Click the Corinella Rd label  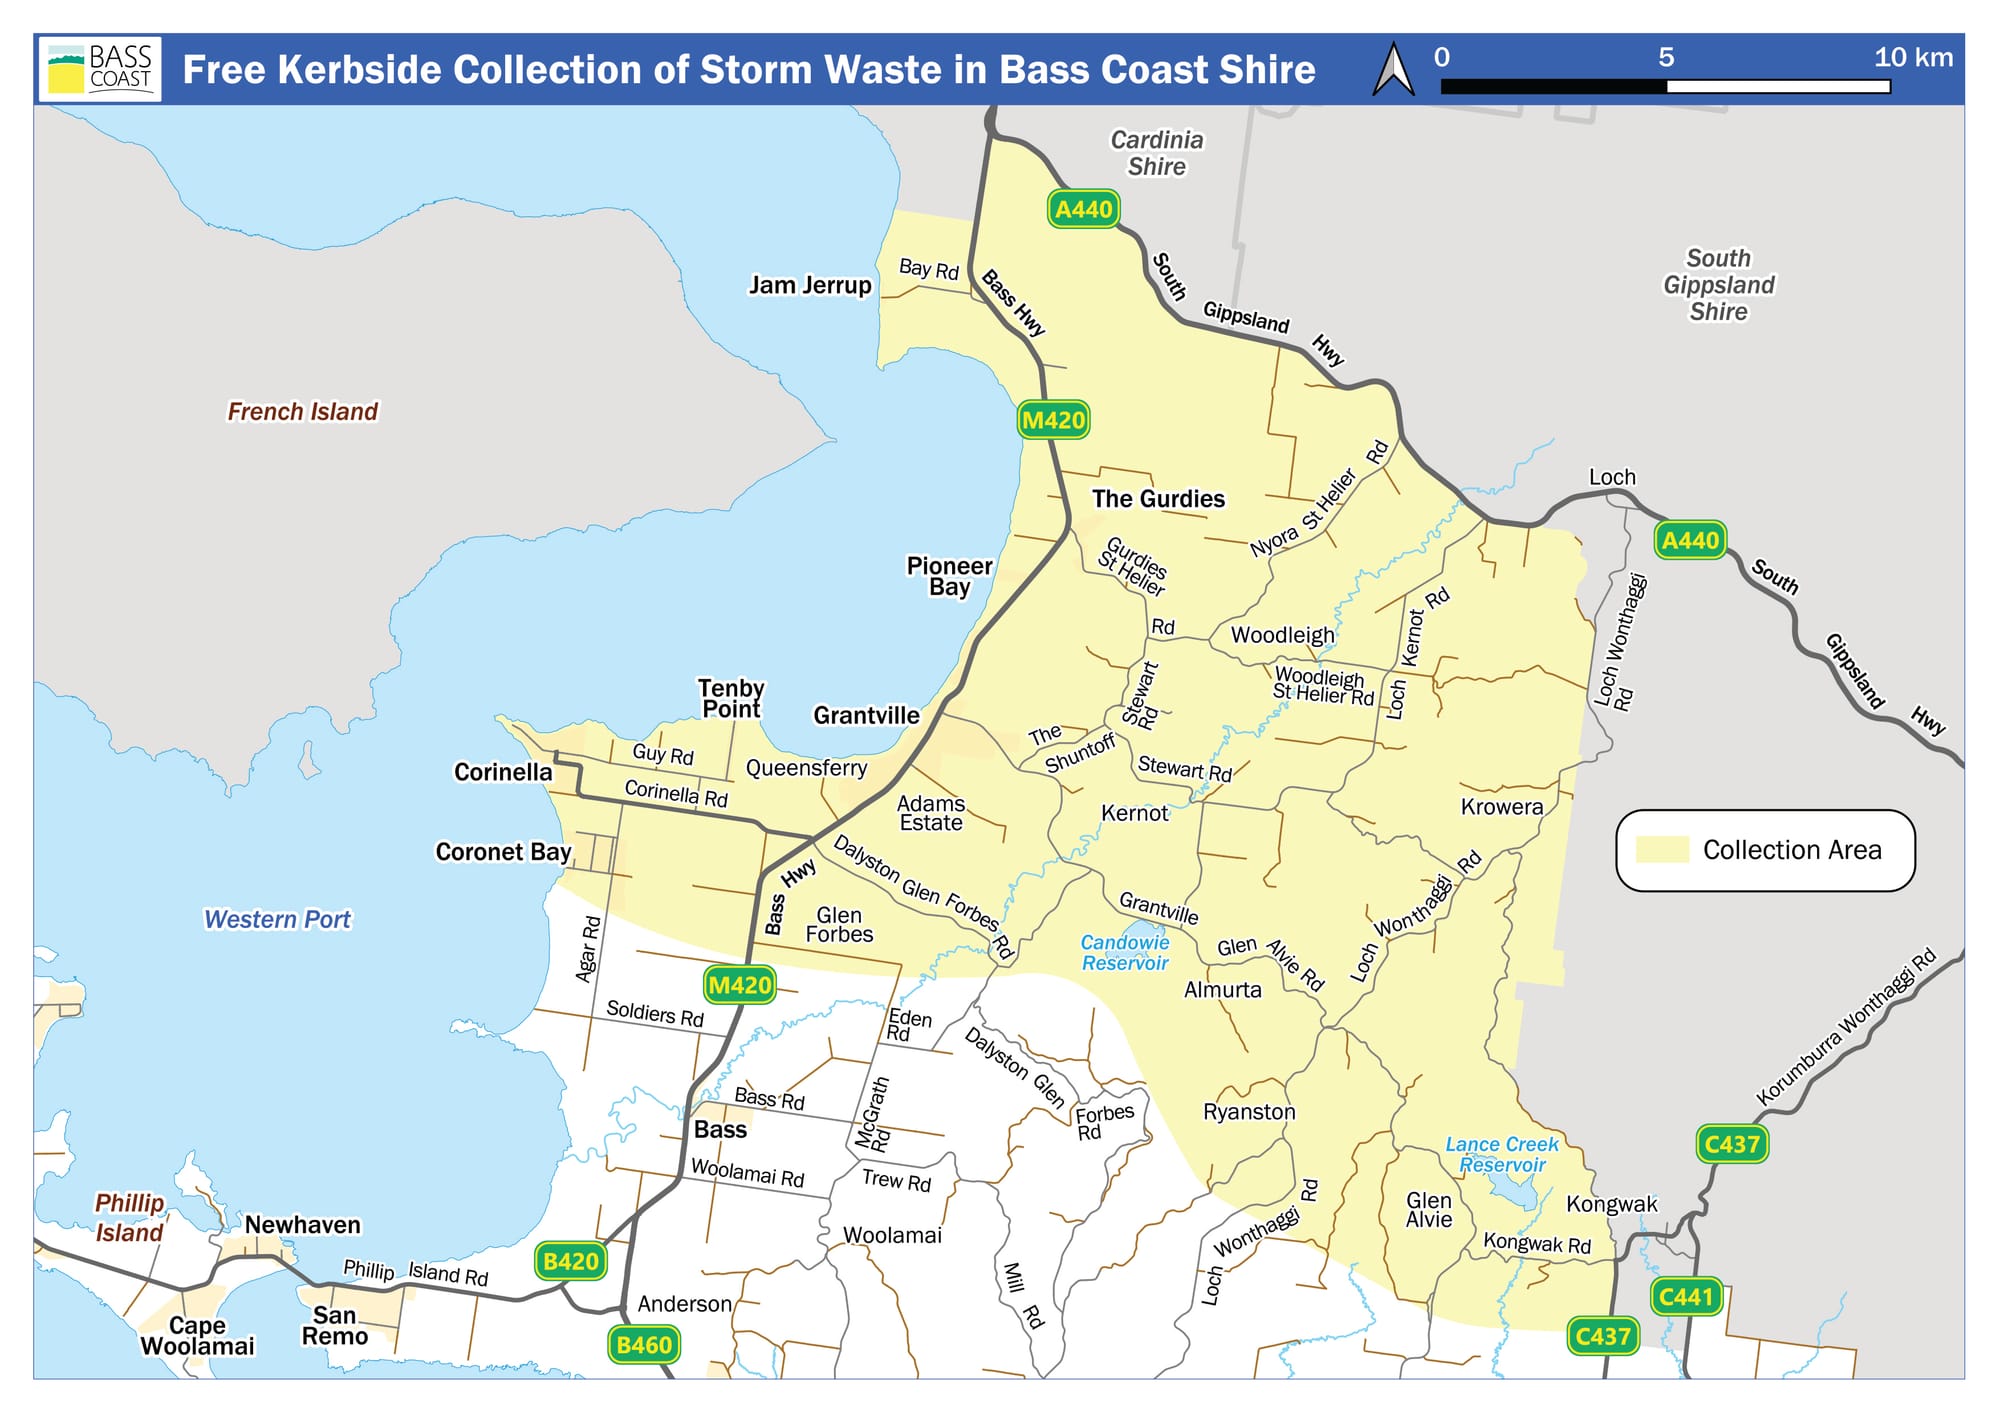(676, 793)
